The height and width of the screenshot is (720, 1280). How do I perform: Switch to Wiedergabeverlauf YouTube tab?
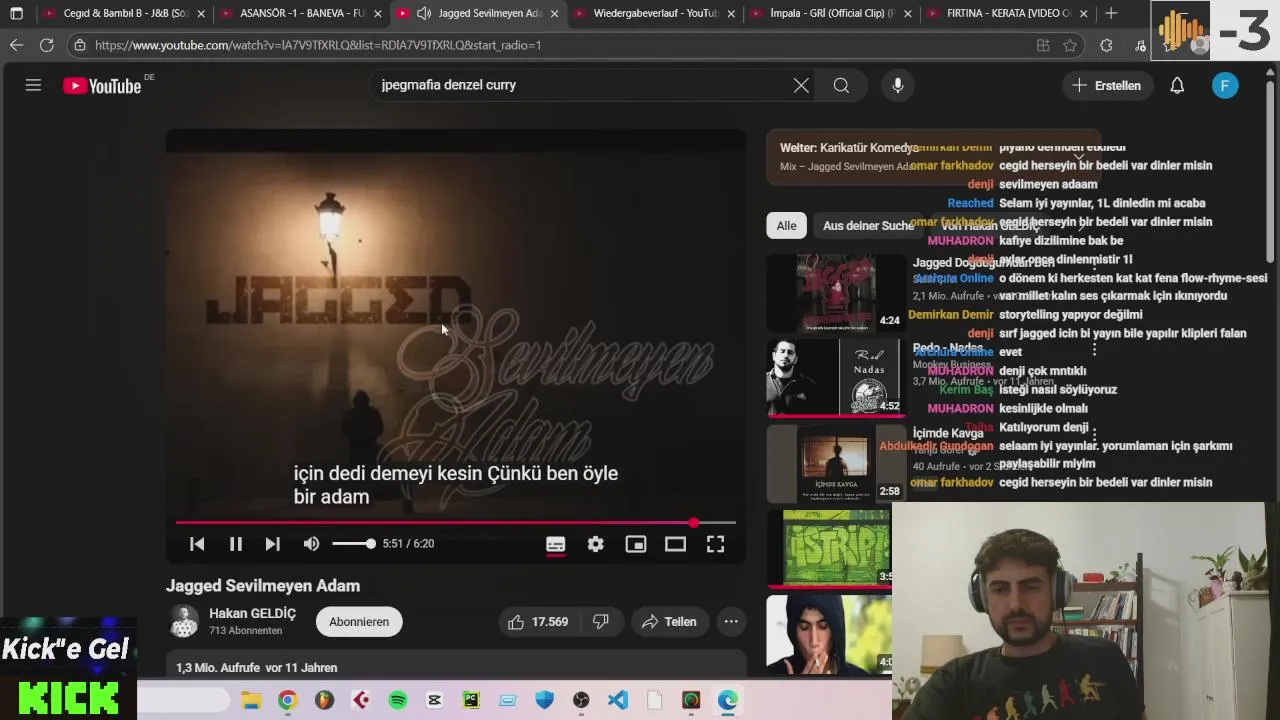655,13
